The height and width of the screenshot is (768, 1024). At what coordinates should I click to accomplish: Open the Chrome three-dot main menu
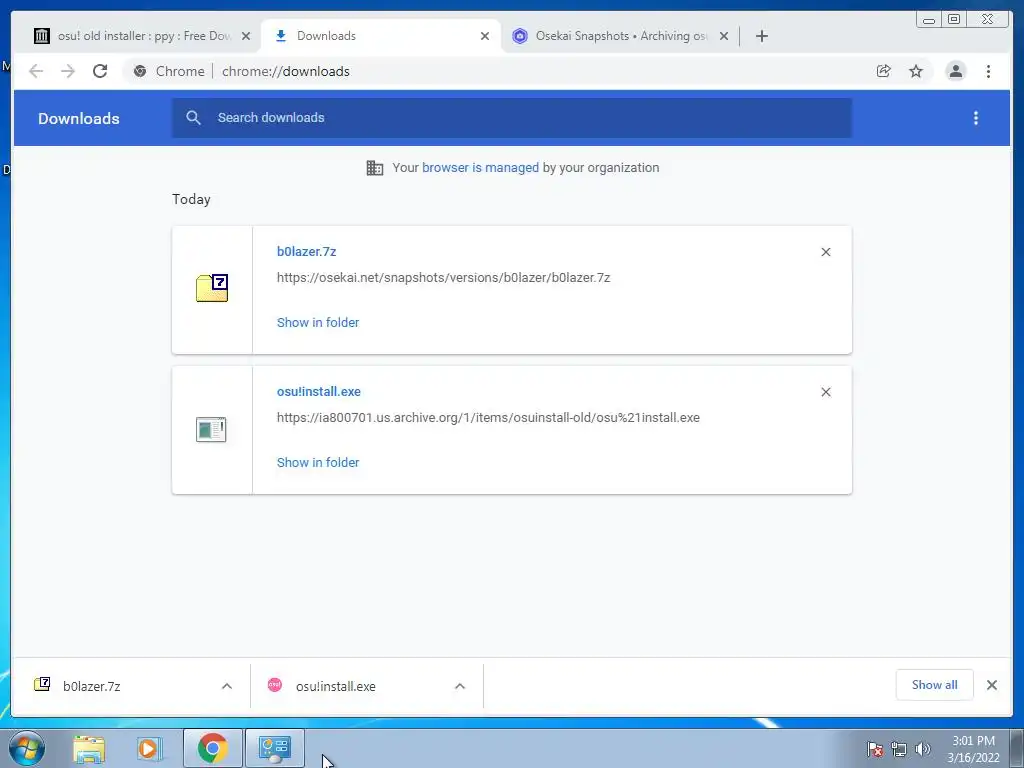[988, 71]
